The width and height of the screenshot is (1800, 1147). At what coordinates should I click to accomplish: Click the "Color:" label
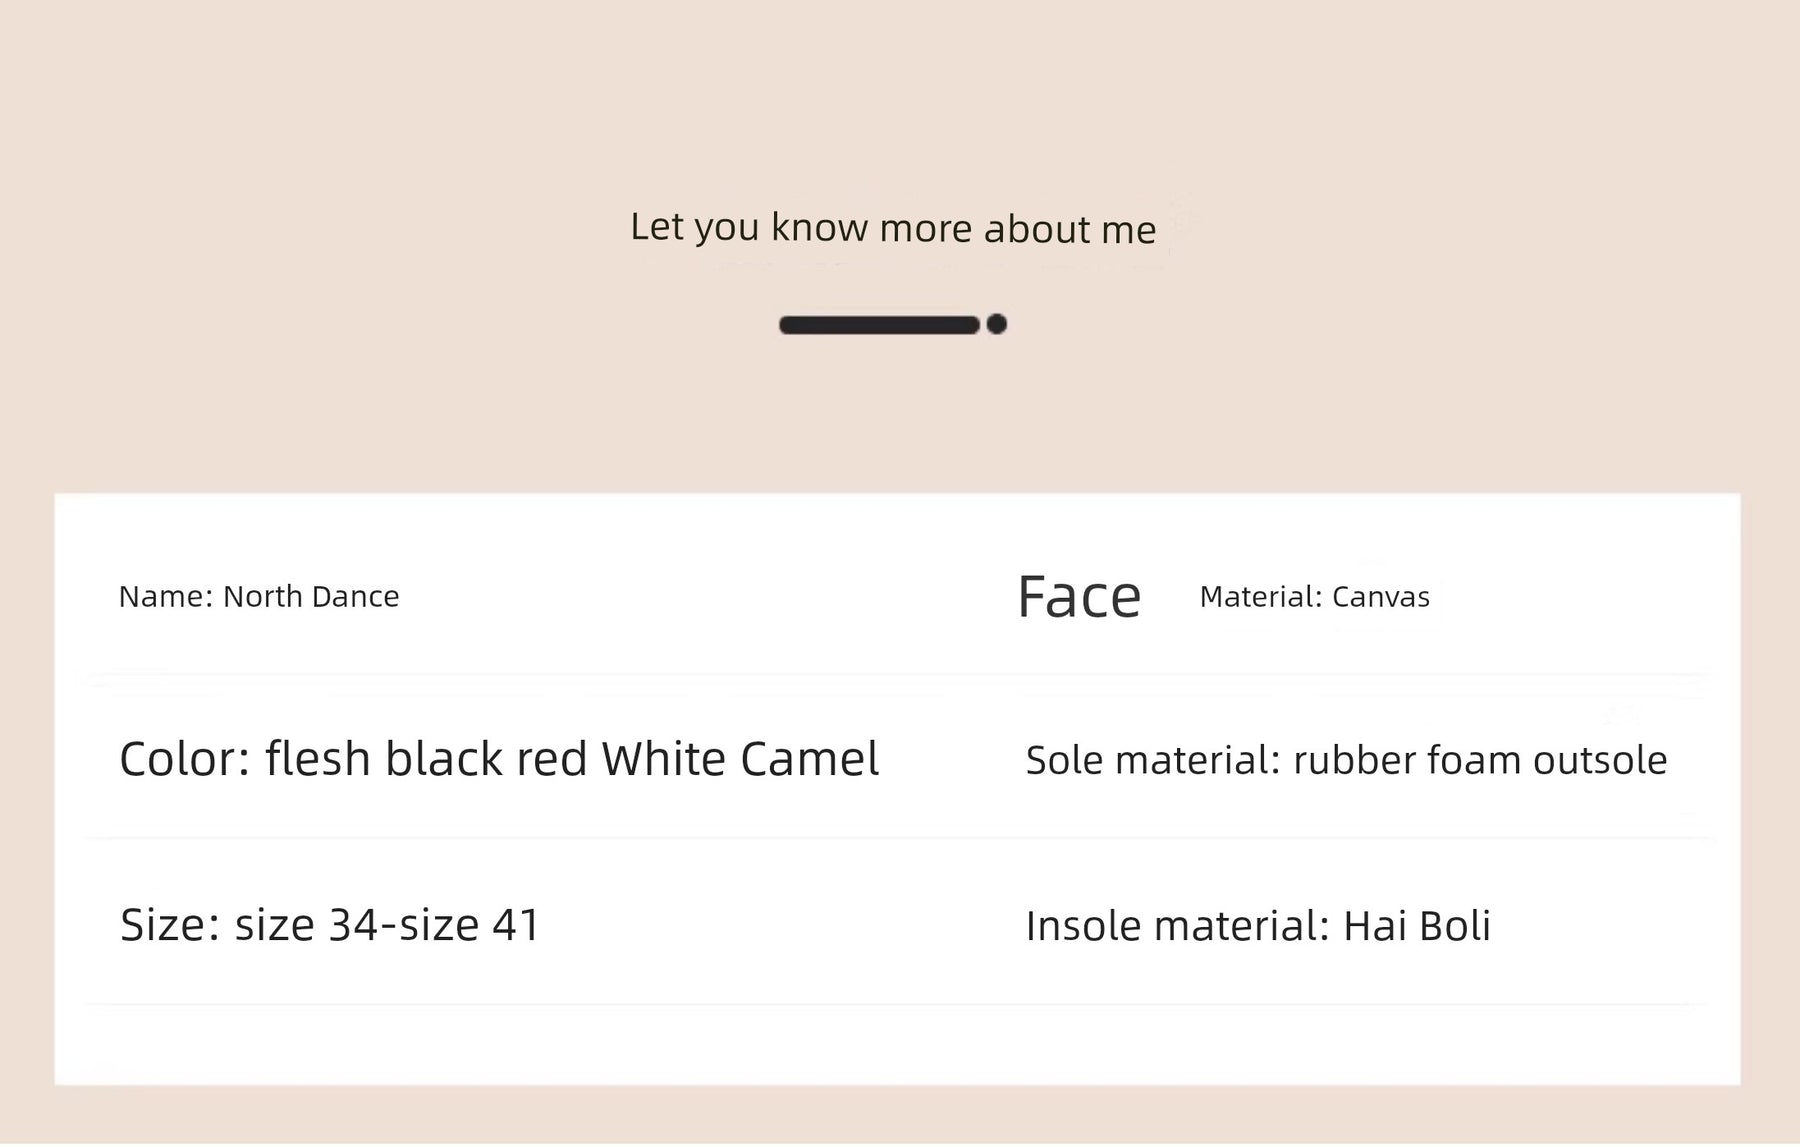pyautogui.click(x=185, y=759)
